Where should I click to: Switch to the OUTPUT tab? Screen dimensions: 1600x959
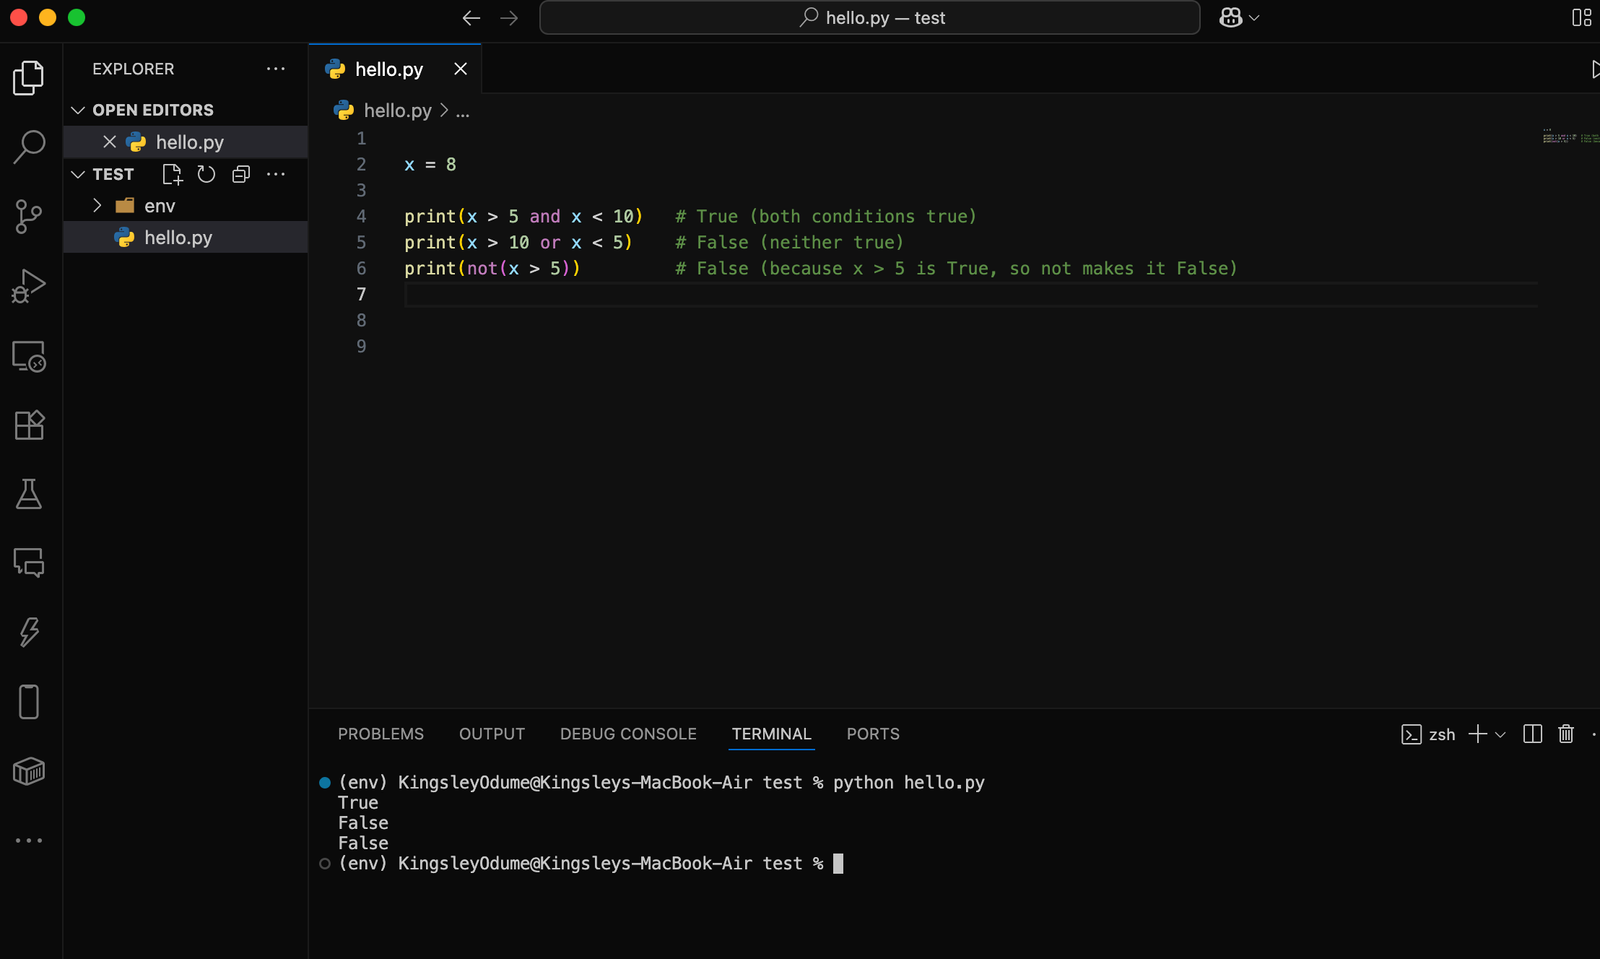tap(491, 733)
